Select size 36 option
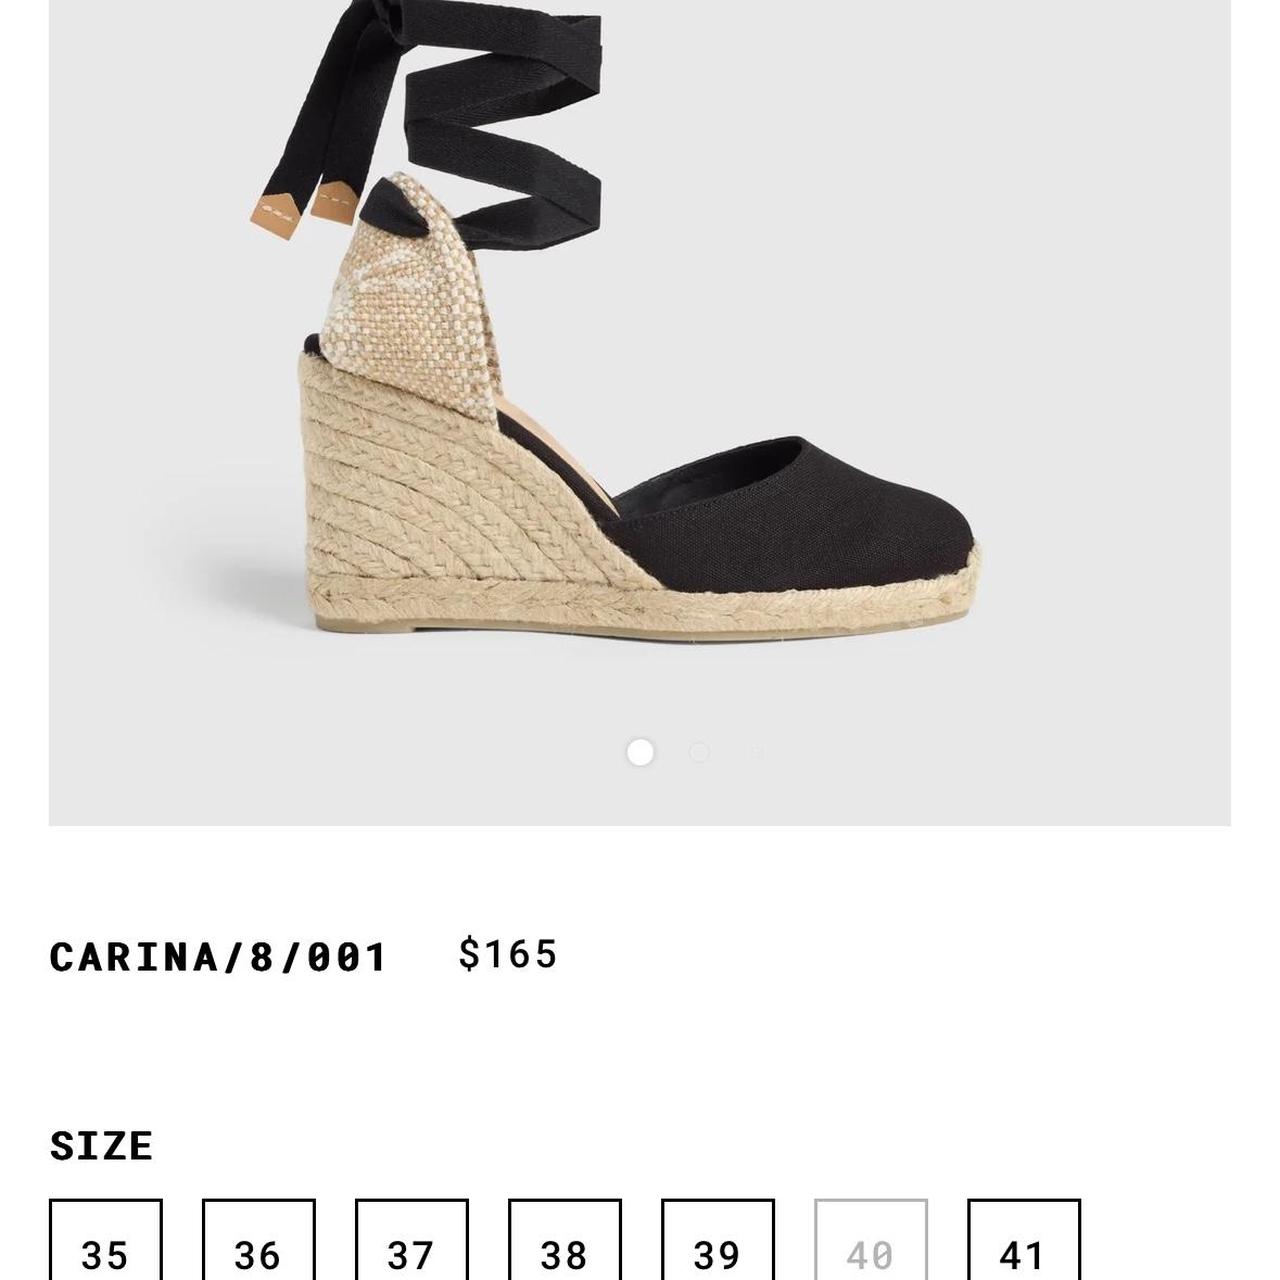 [258, 1240]
